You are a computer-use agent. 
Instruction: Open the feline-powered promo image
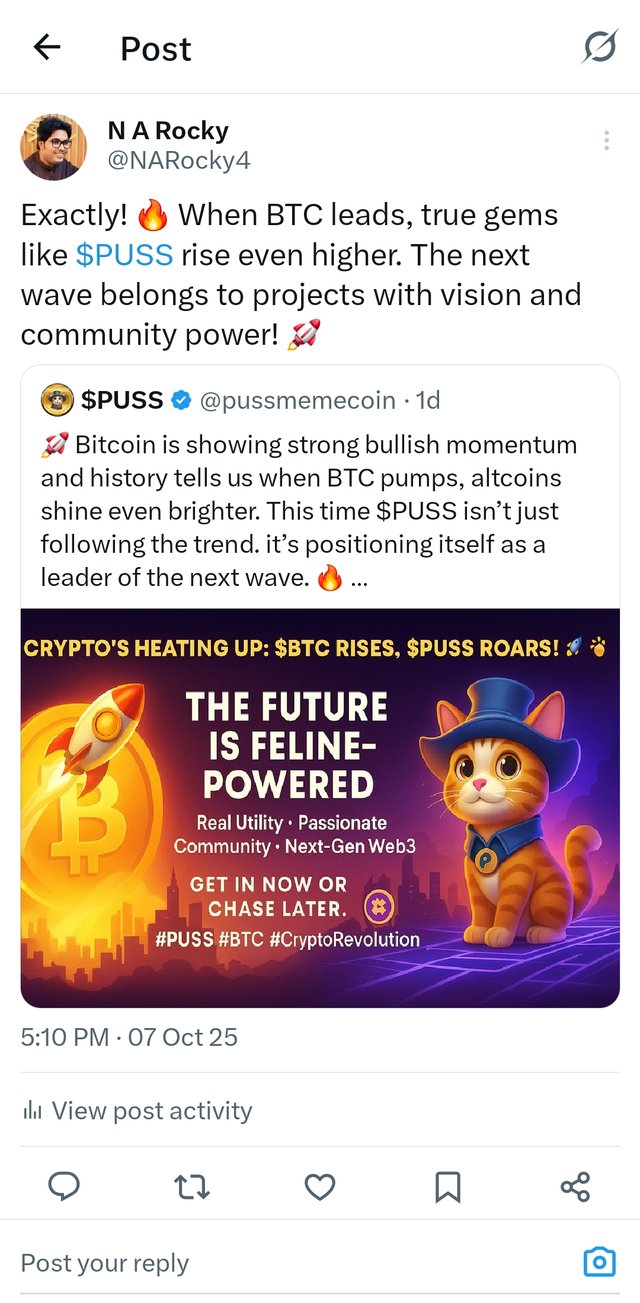click(320, 807)
